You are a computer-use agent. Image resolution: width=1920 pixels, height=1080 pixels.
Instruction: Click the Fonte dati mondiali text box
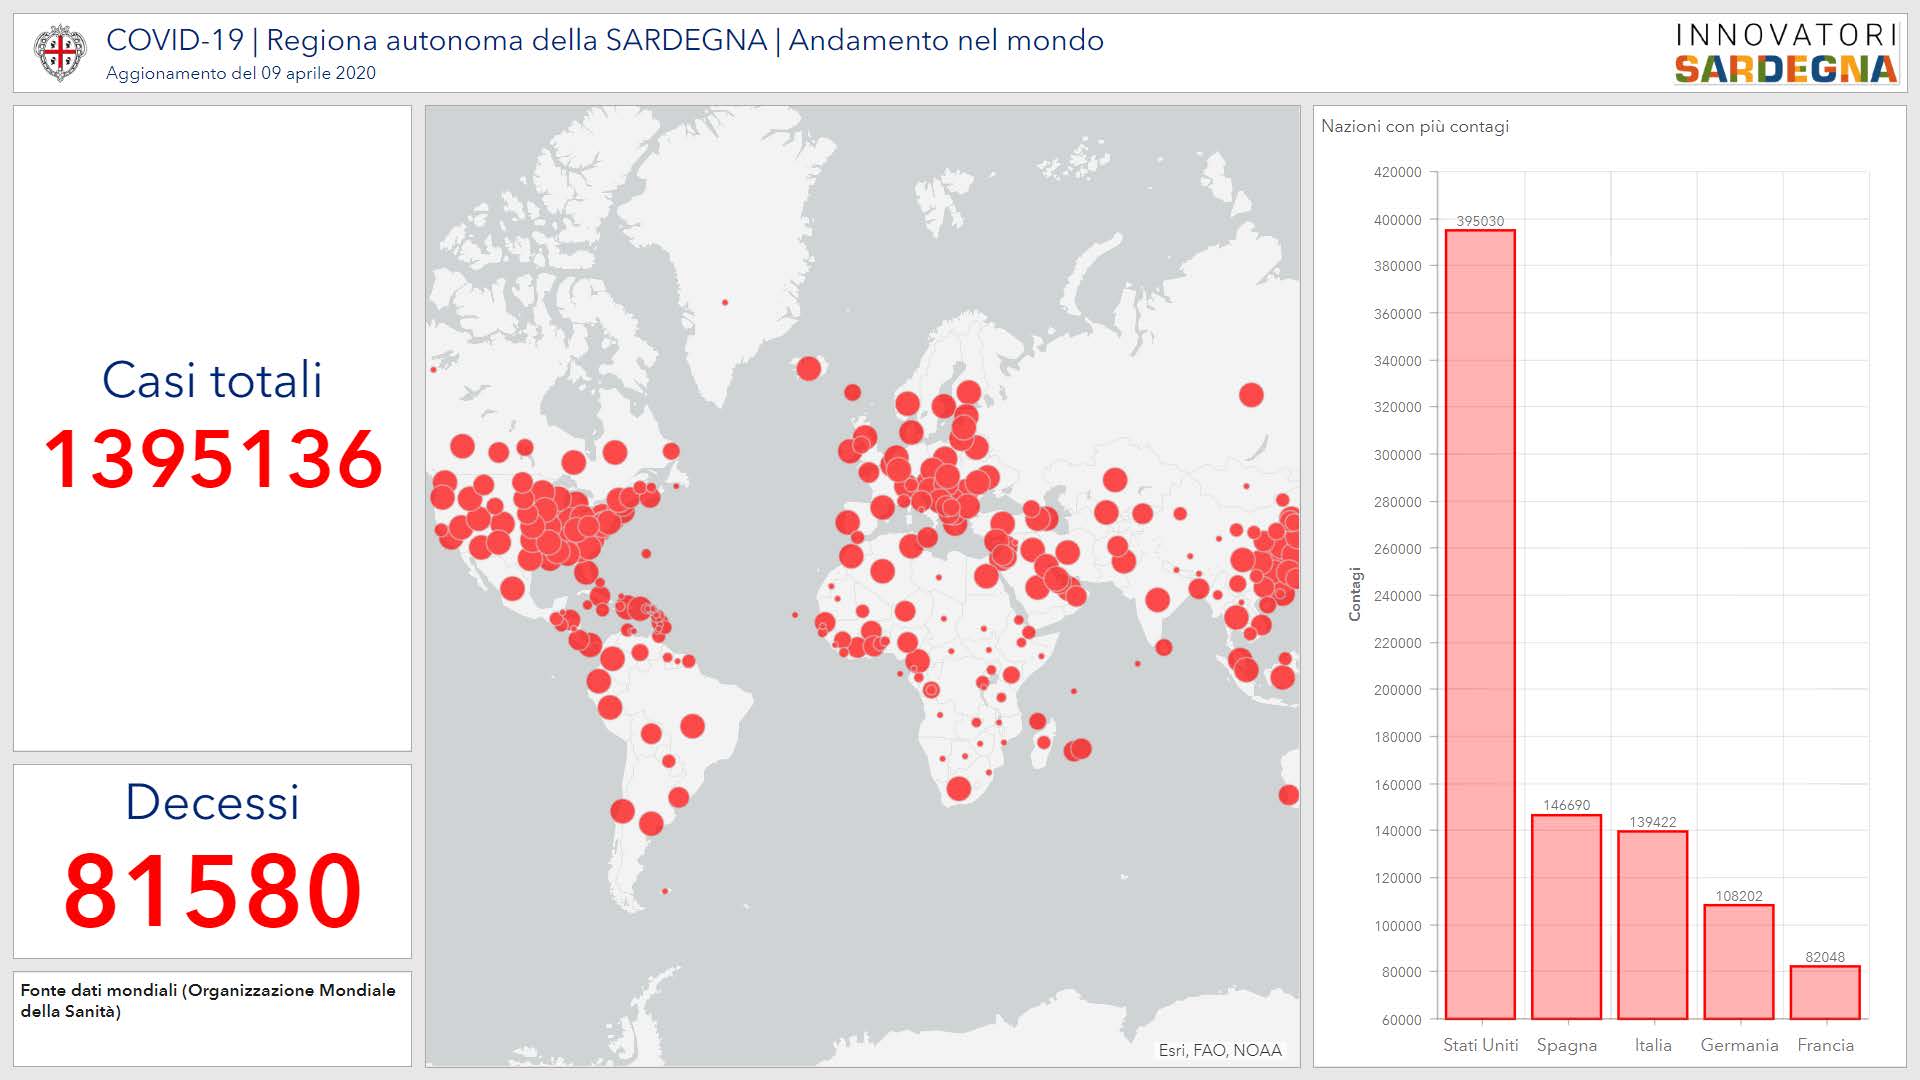pos(212,1001)
